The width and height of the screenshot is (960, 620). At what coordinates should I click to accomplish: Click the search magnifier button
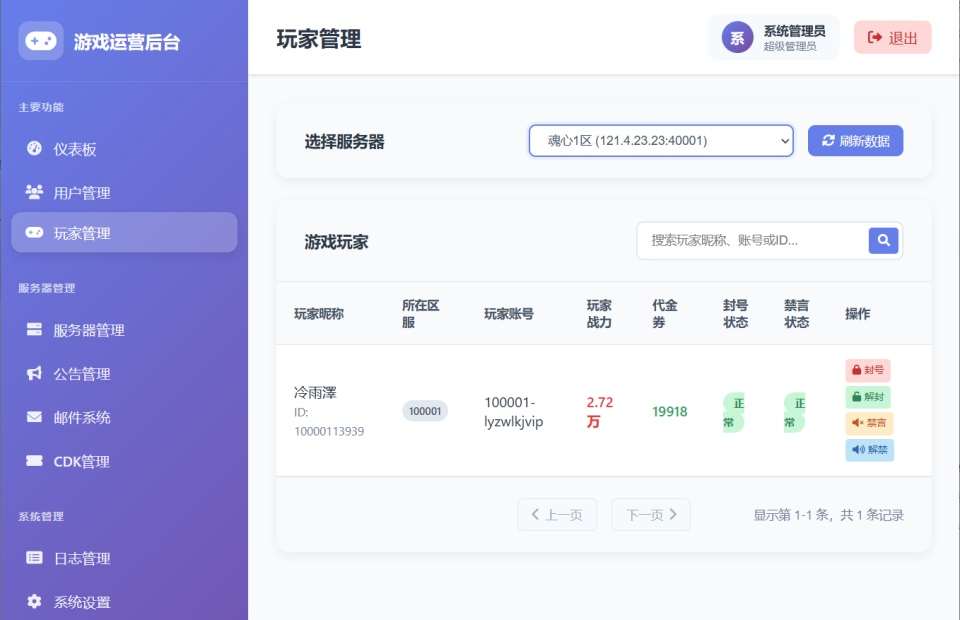883,240
